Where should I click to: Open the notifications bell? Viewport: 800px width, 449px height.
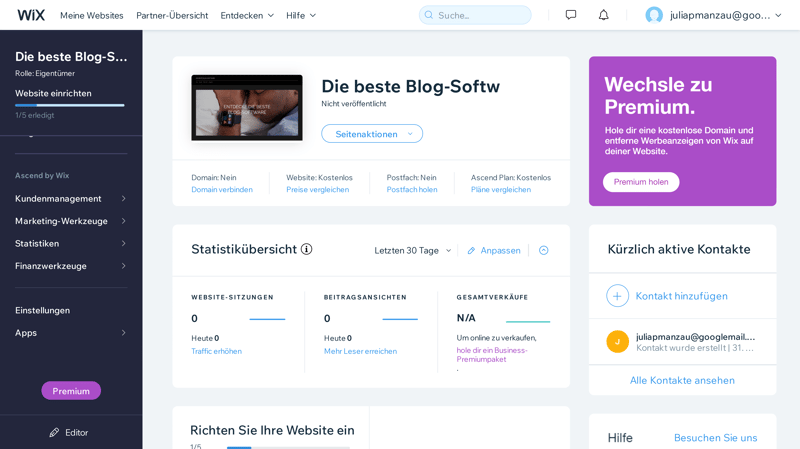pos(604,15)
